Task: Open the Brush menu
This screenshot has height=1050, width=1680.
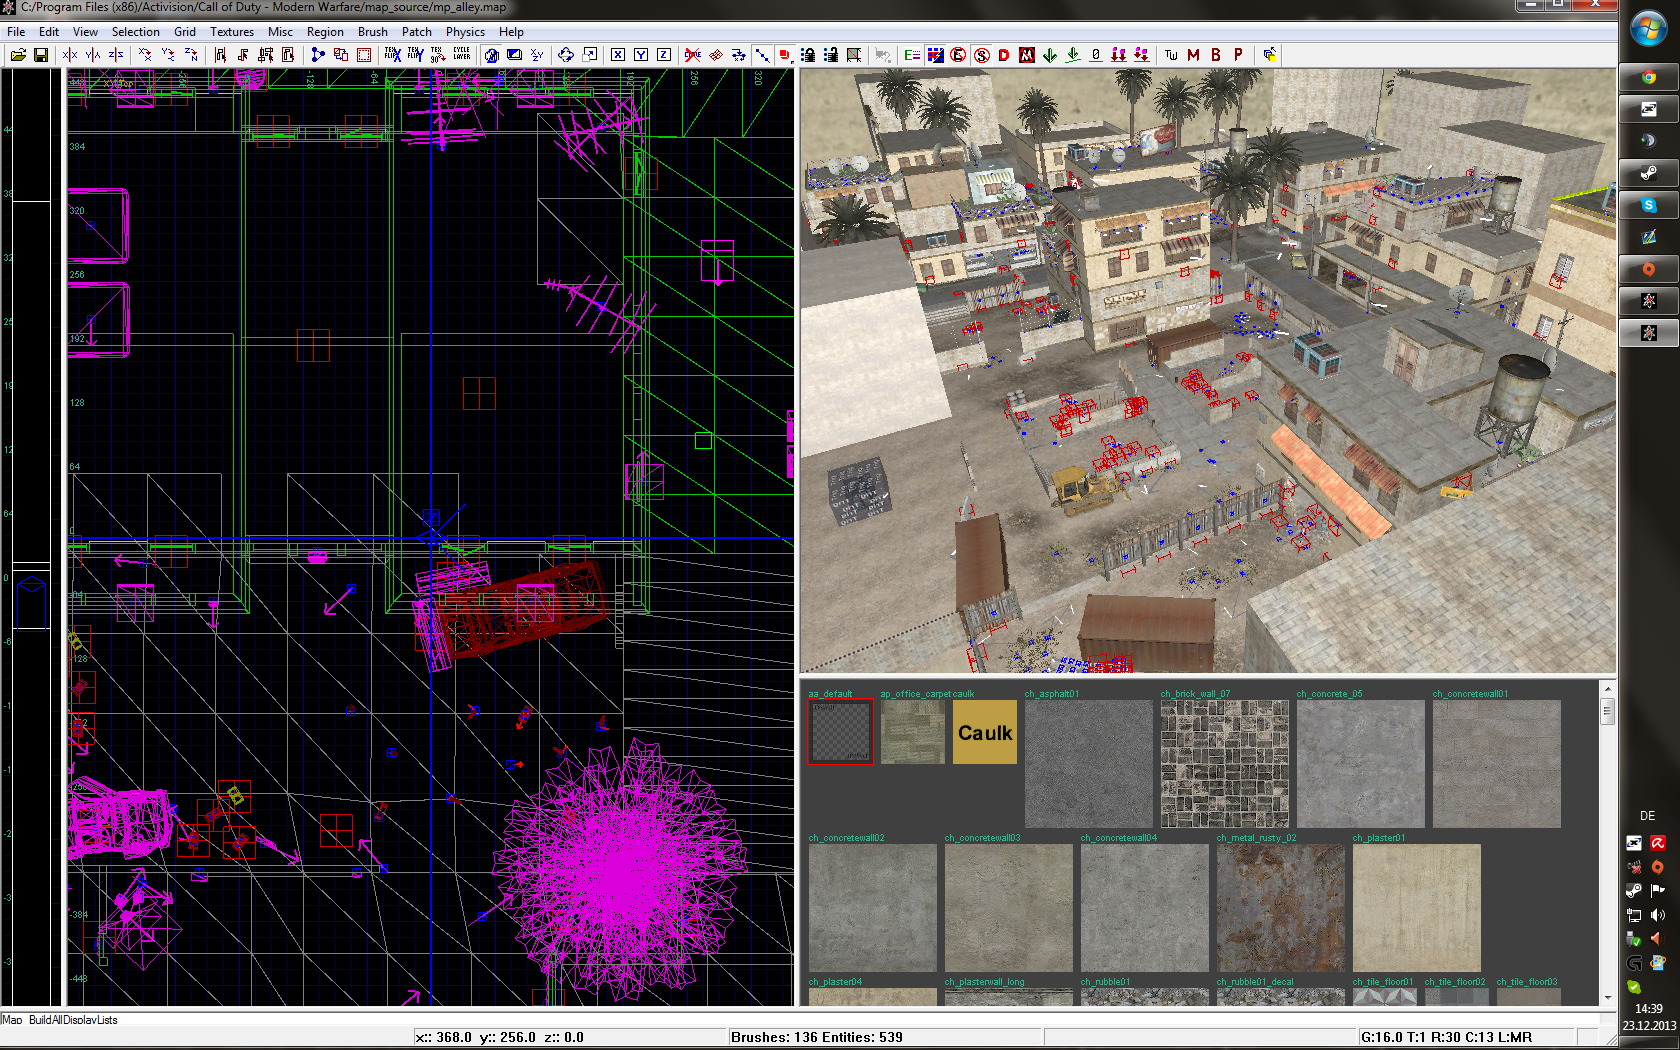Action: (x=372, y=32)
